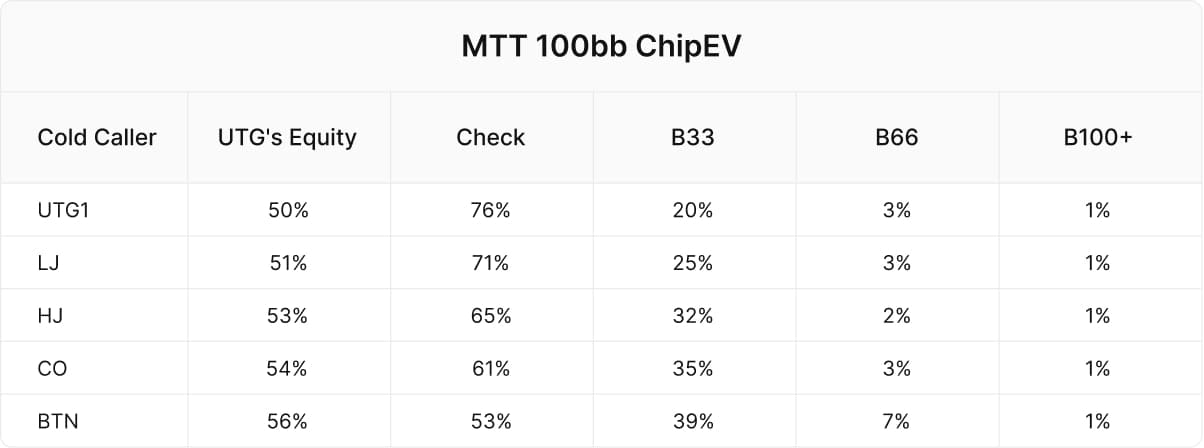The width and height of the screenshot is (1204, 448).
Task: Click the MTT 100bb ChipEV table title
Action: coord(601,47)
